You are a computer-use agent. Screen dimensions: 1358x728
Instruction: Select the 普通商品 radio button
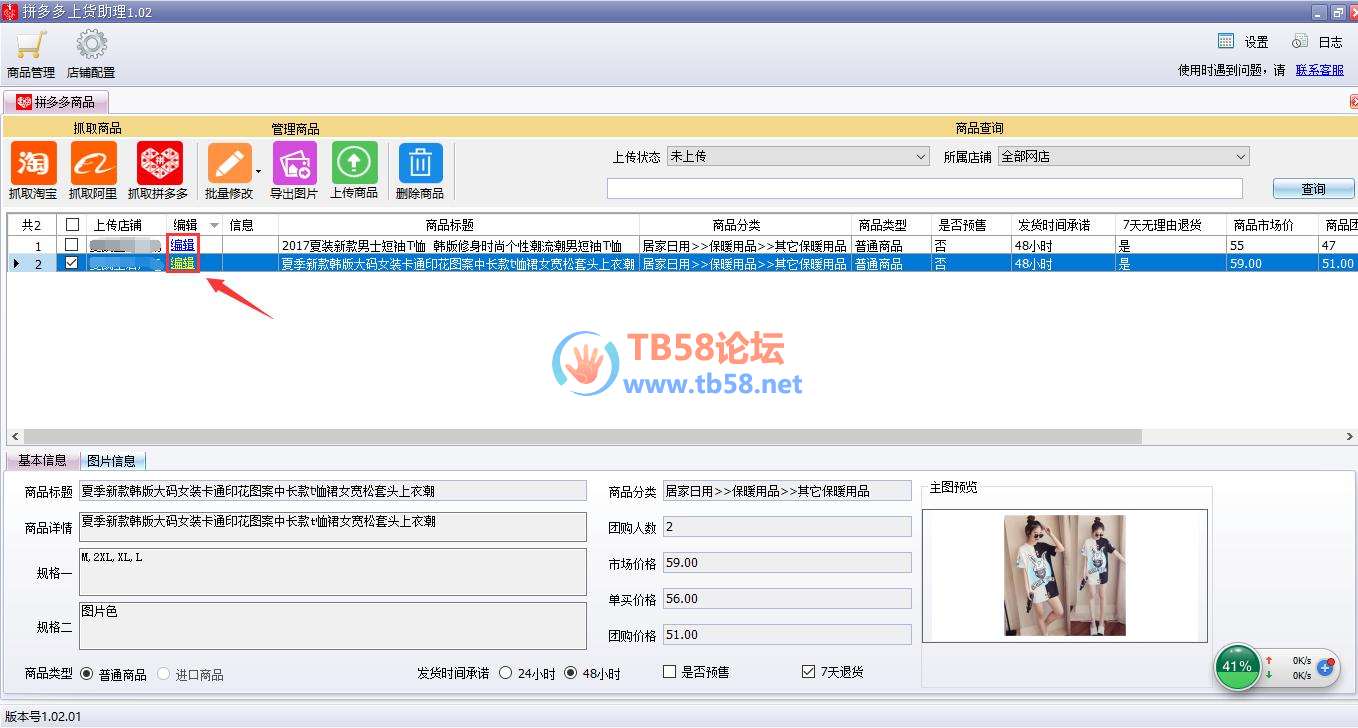86,674
